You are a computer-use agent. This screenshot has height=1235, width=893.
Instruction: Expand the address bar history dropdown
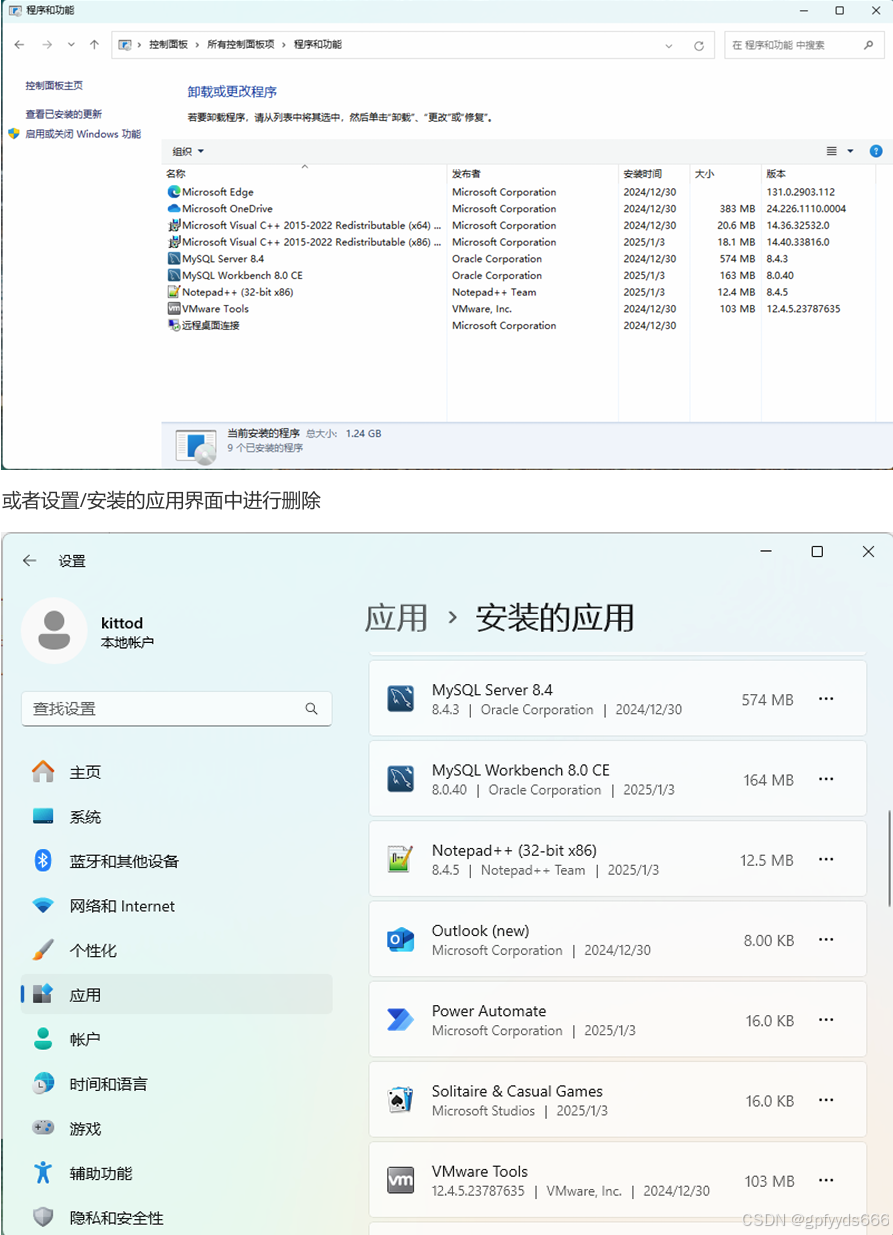click(669, 45)
